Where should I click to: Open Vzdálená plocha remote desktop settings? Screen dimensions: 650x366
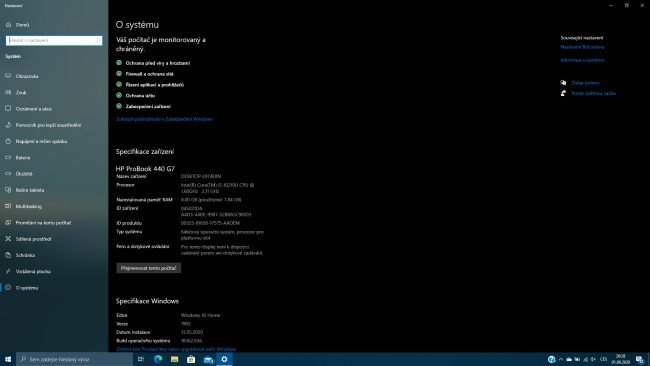point(28,271)
